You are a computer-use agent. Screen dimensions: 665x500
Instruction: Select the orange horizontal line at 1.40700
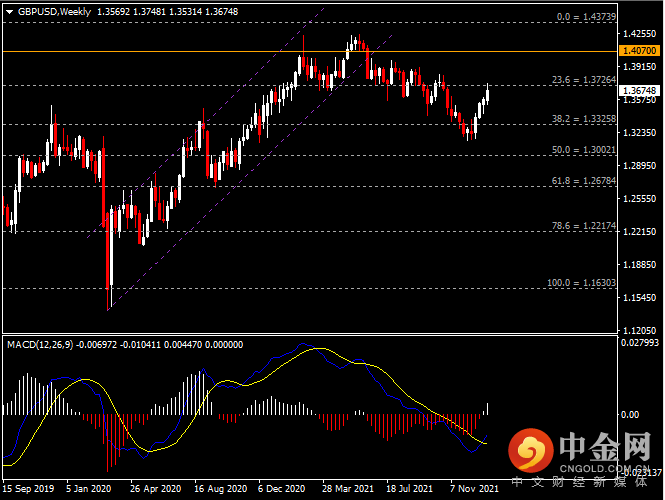click(x=310, y=51)
